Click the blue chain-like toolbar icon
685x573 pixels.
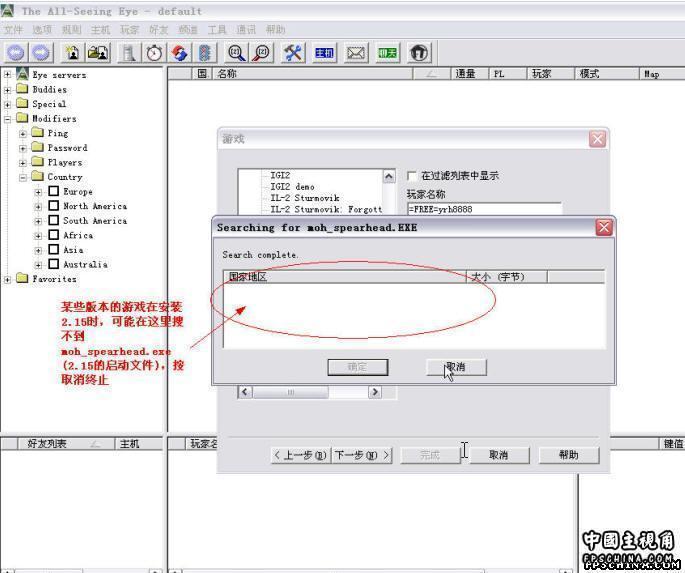pyautogui.click(x=205, y=53)
